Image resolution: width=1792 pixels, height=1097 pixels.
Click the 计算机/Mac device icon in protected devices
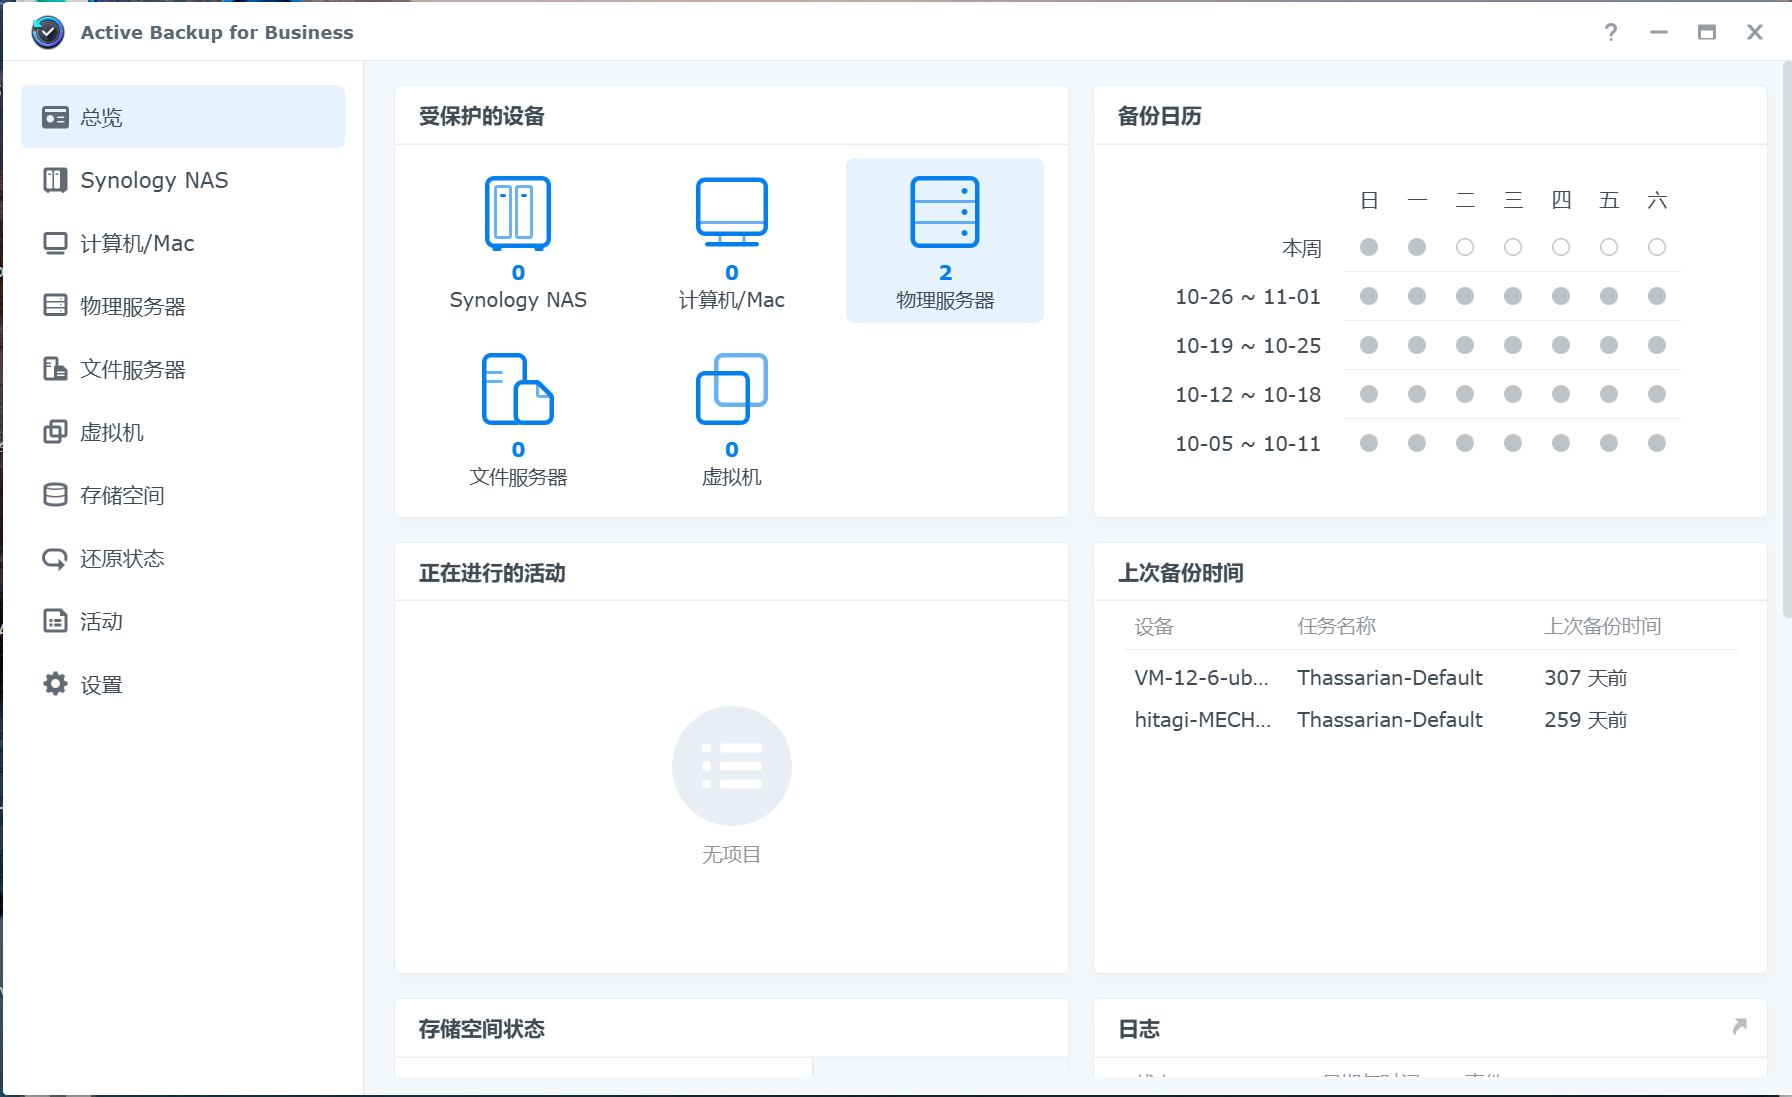[x=731, y=214]
